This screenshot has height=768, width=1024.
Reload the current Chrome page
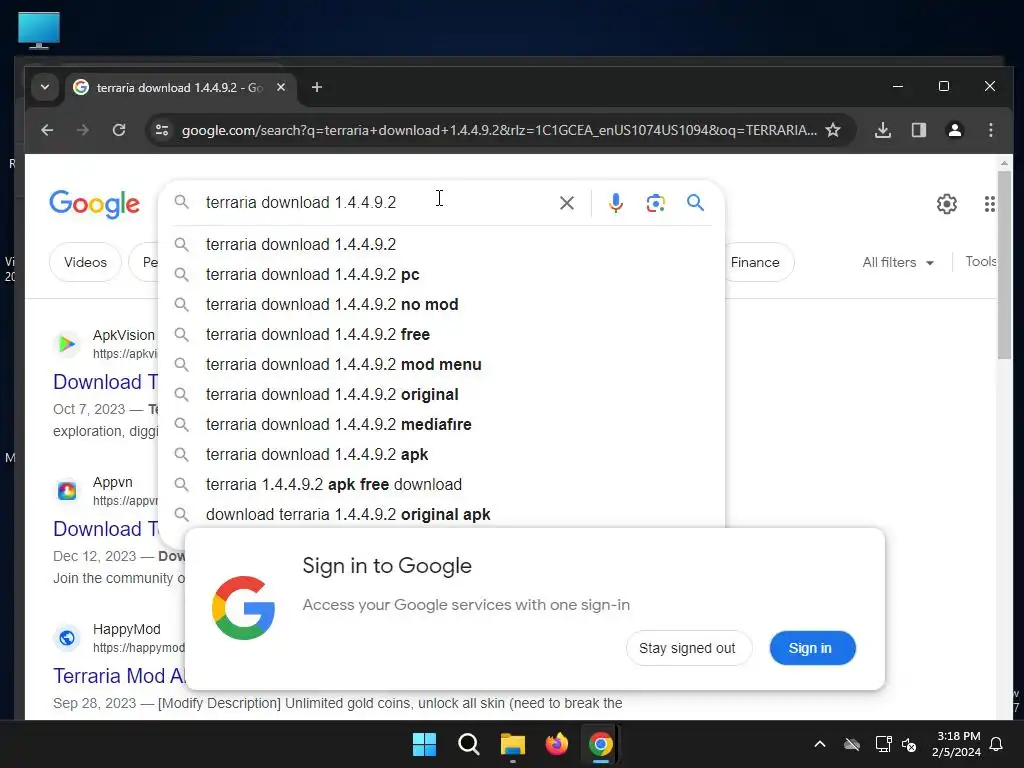118,130
